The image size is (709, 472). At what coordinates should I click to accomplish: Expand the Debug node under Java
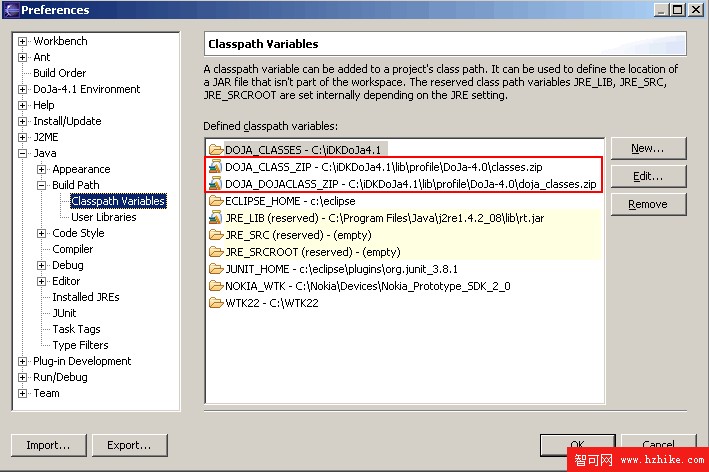(x=41, y=265)
